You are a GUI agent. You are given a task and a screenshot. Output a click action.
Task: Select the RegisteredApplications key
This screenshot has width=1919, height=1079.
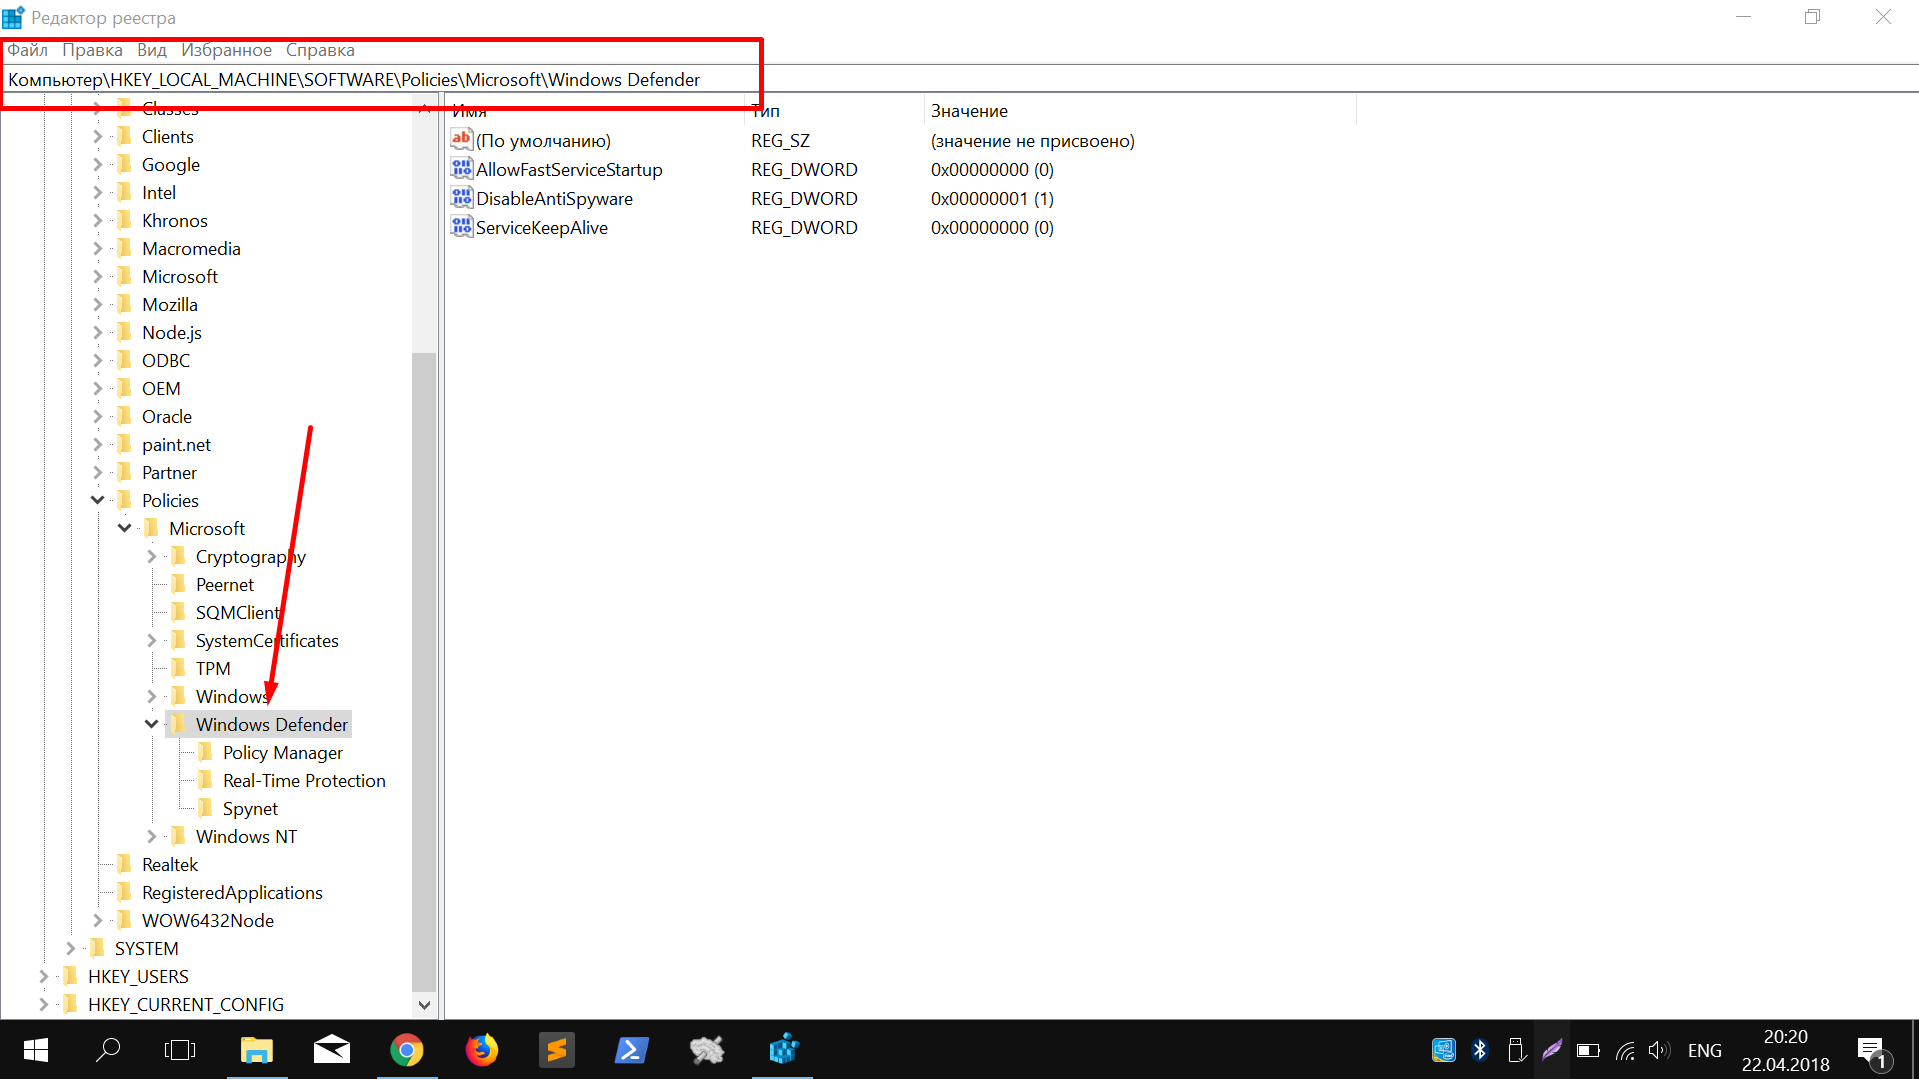(x=232, y=892)
